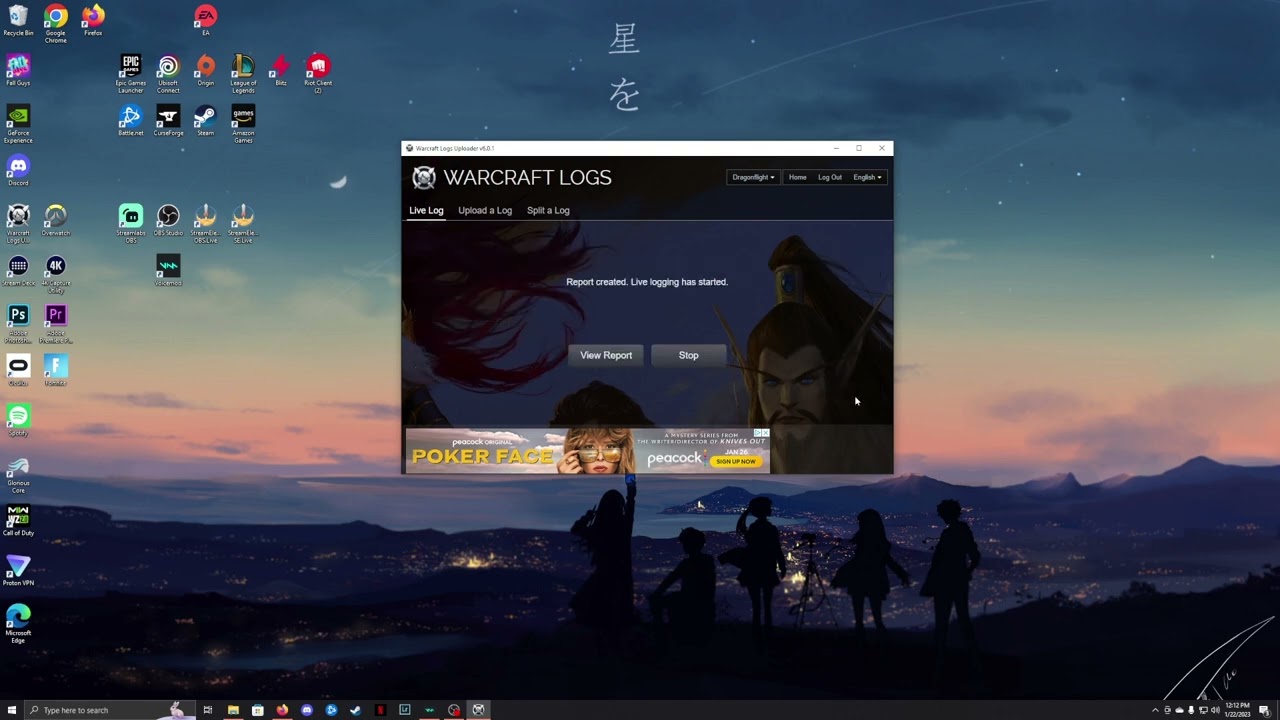
Task: Open Netflix from the taskbar
Action: click(380, 710)
